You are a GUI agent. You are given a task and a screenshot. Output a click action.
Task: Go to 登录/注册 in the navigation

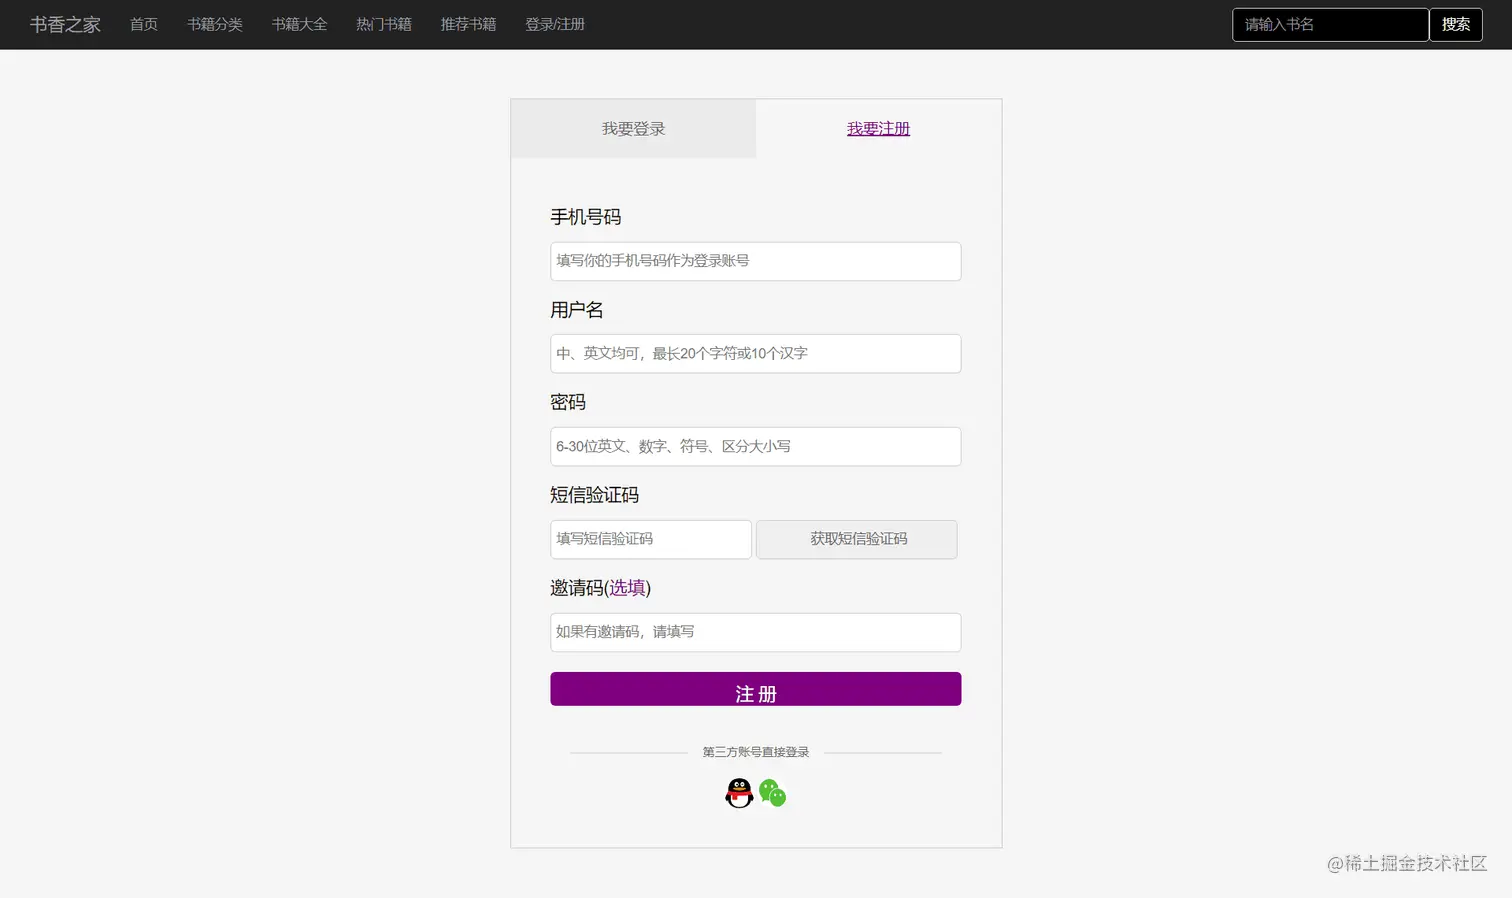[555, 24]
